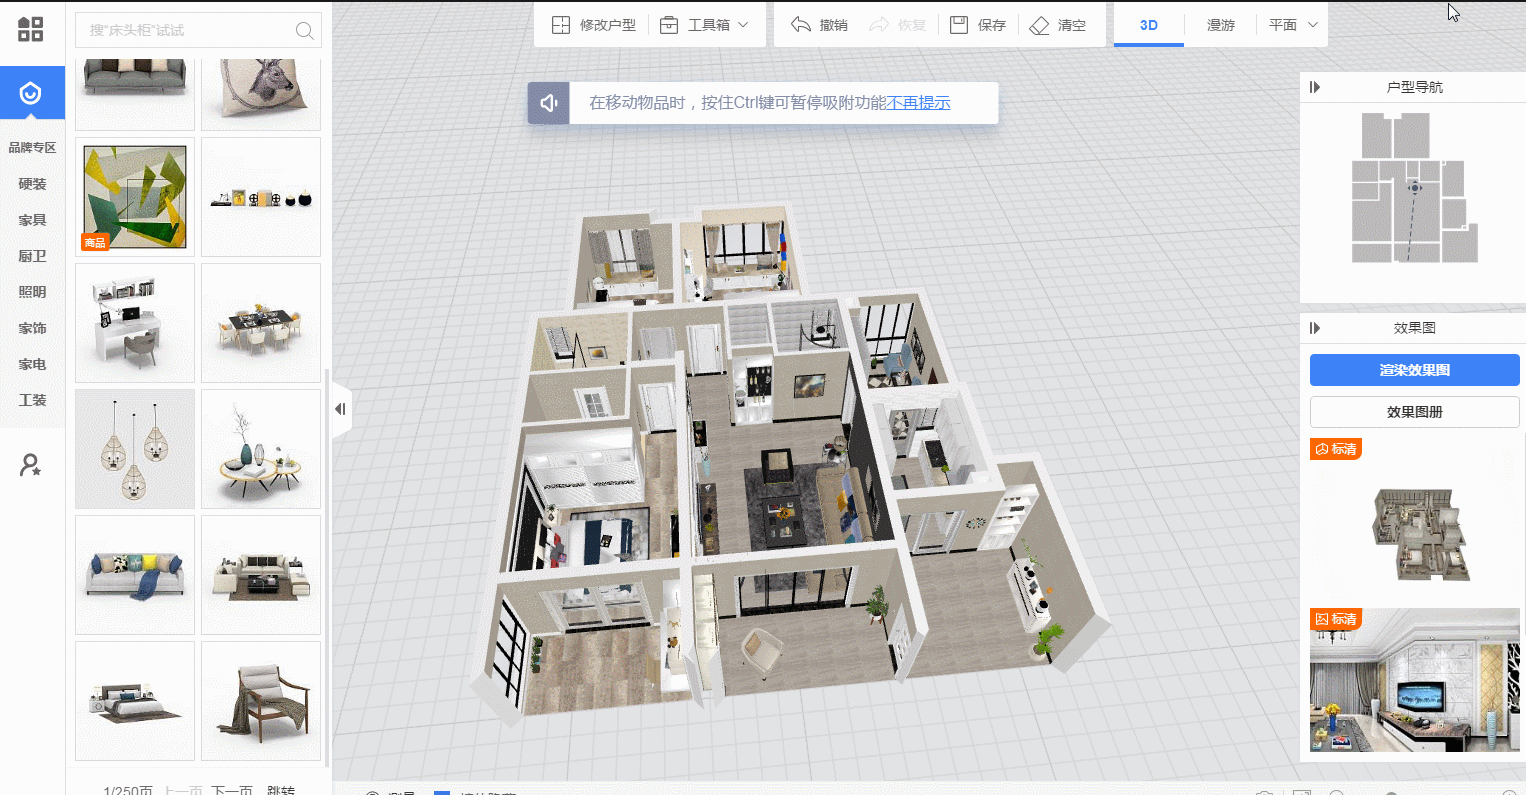The image size is (1526, 795).
Task: Click the 撤销 undo arrow
Action: pos(801,25)
